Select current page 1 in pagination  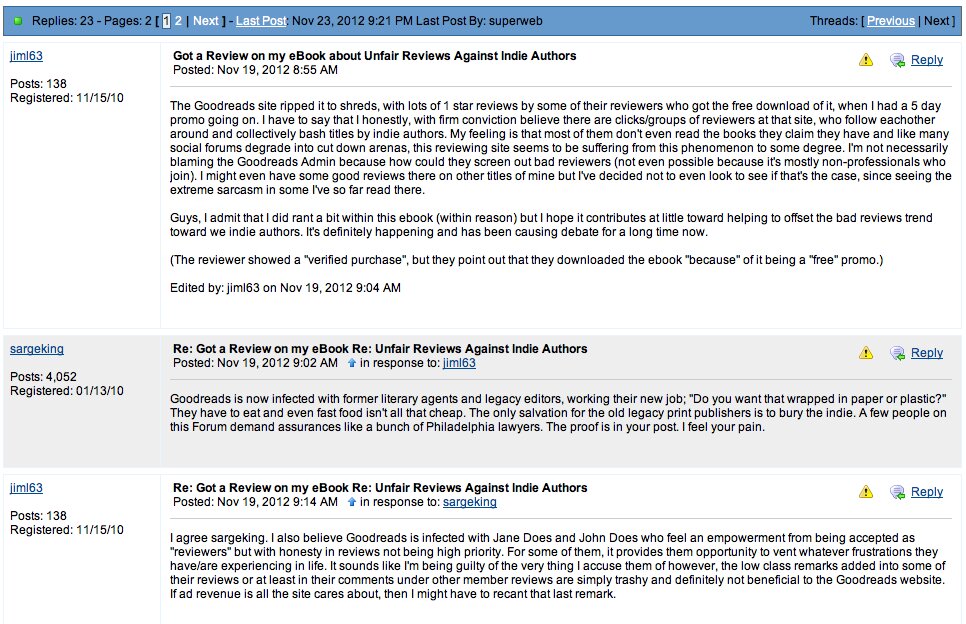point(166,21)
